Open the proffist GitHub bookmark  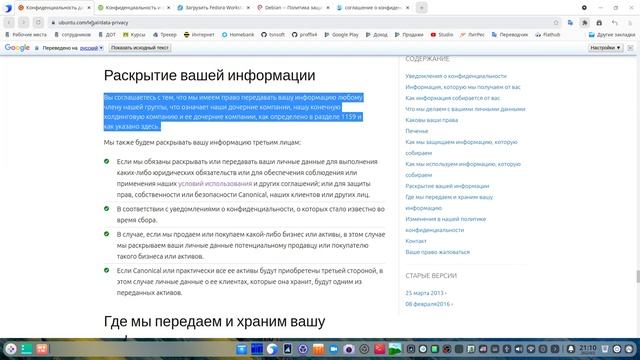tap(304, 35)
